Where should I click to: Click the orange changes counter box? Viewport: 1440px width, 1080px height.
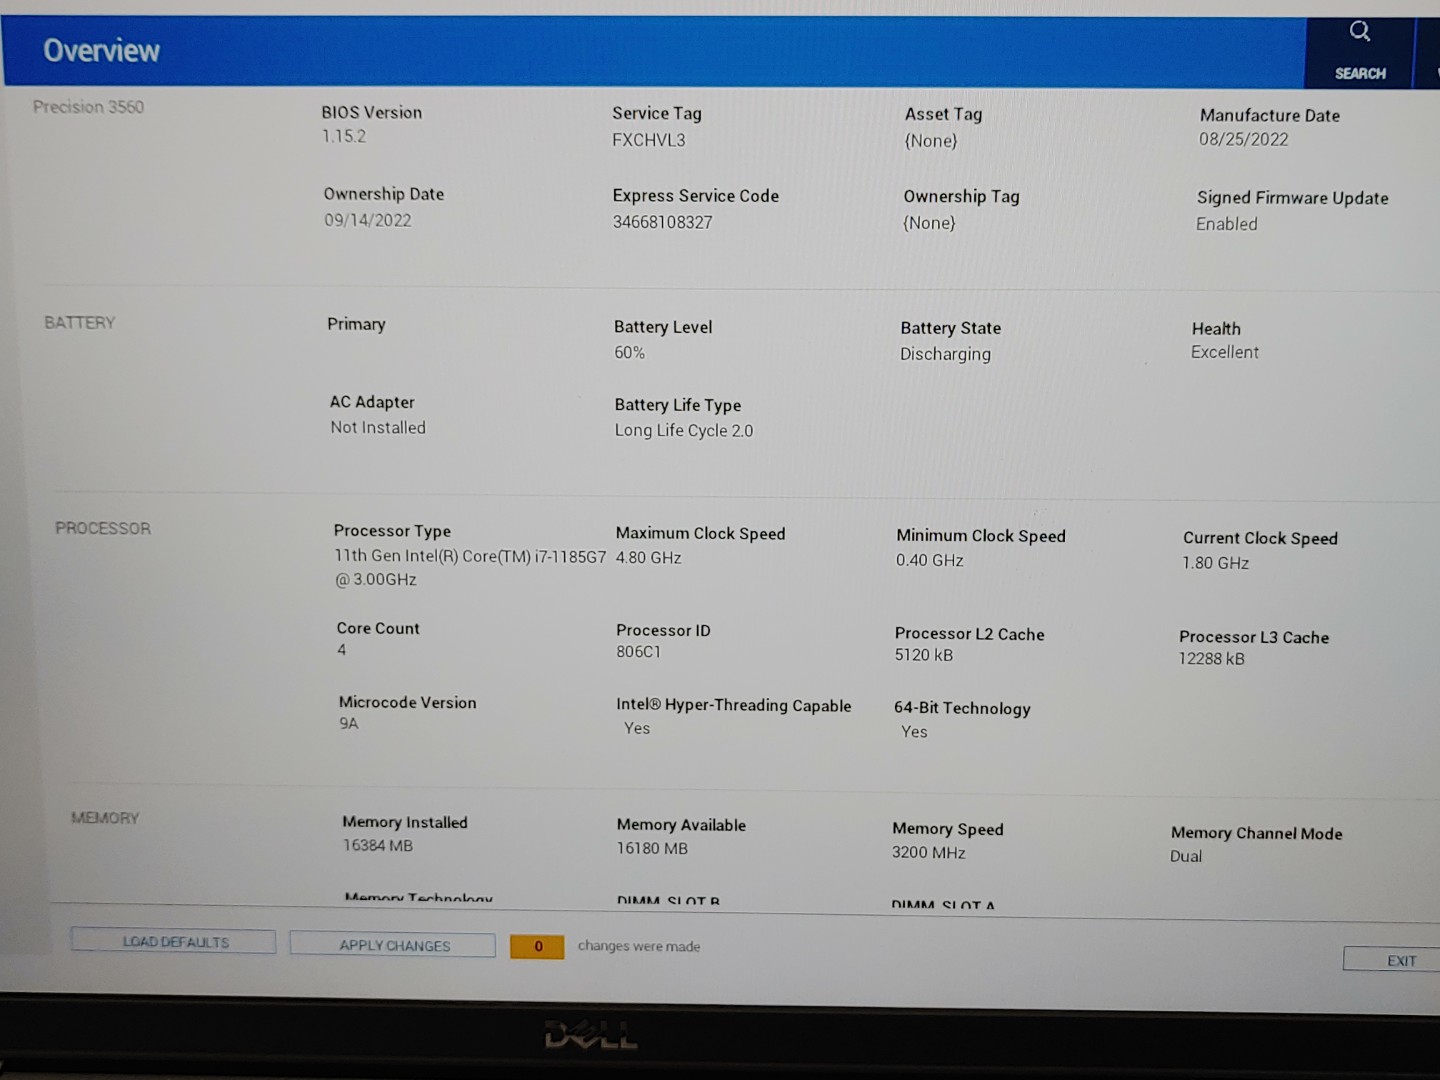[537, 946]
